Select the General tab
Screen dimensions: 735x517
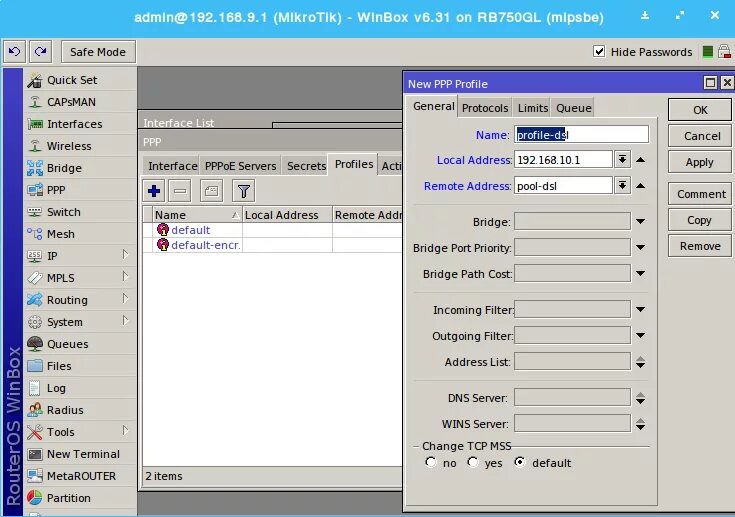coord(434,106)
